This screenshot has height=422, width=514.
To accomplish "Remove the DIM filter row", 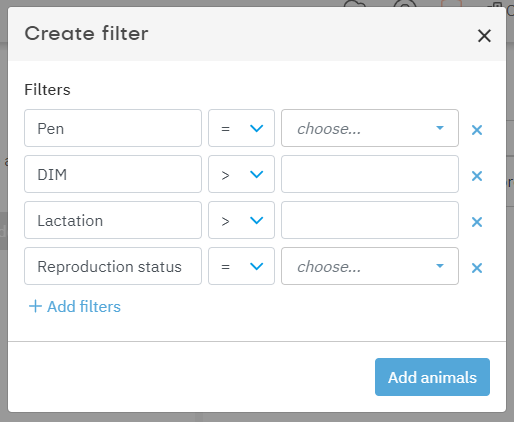I will coord(477,176).
